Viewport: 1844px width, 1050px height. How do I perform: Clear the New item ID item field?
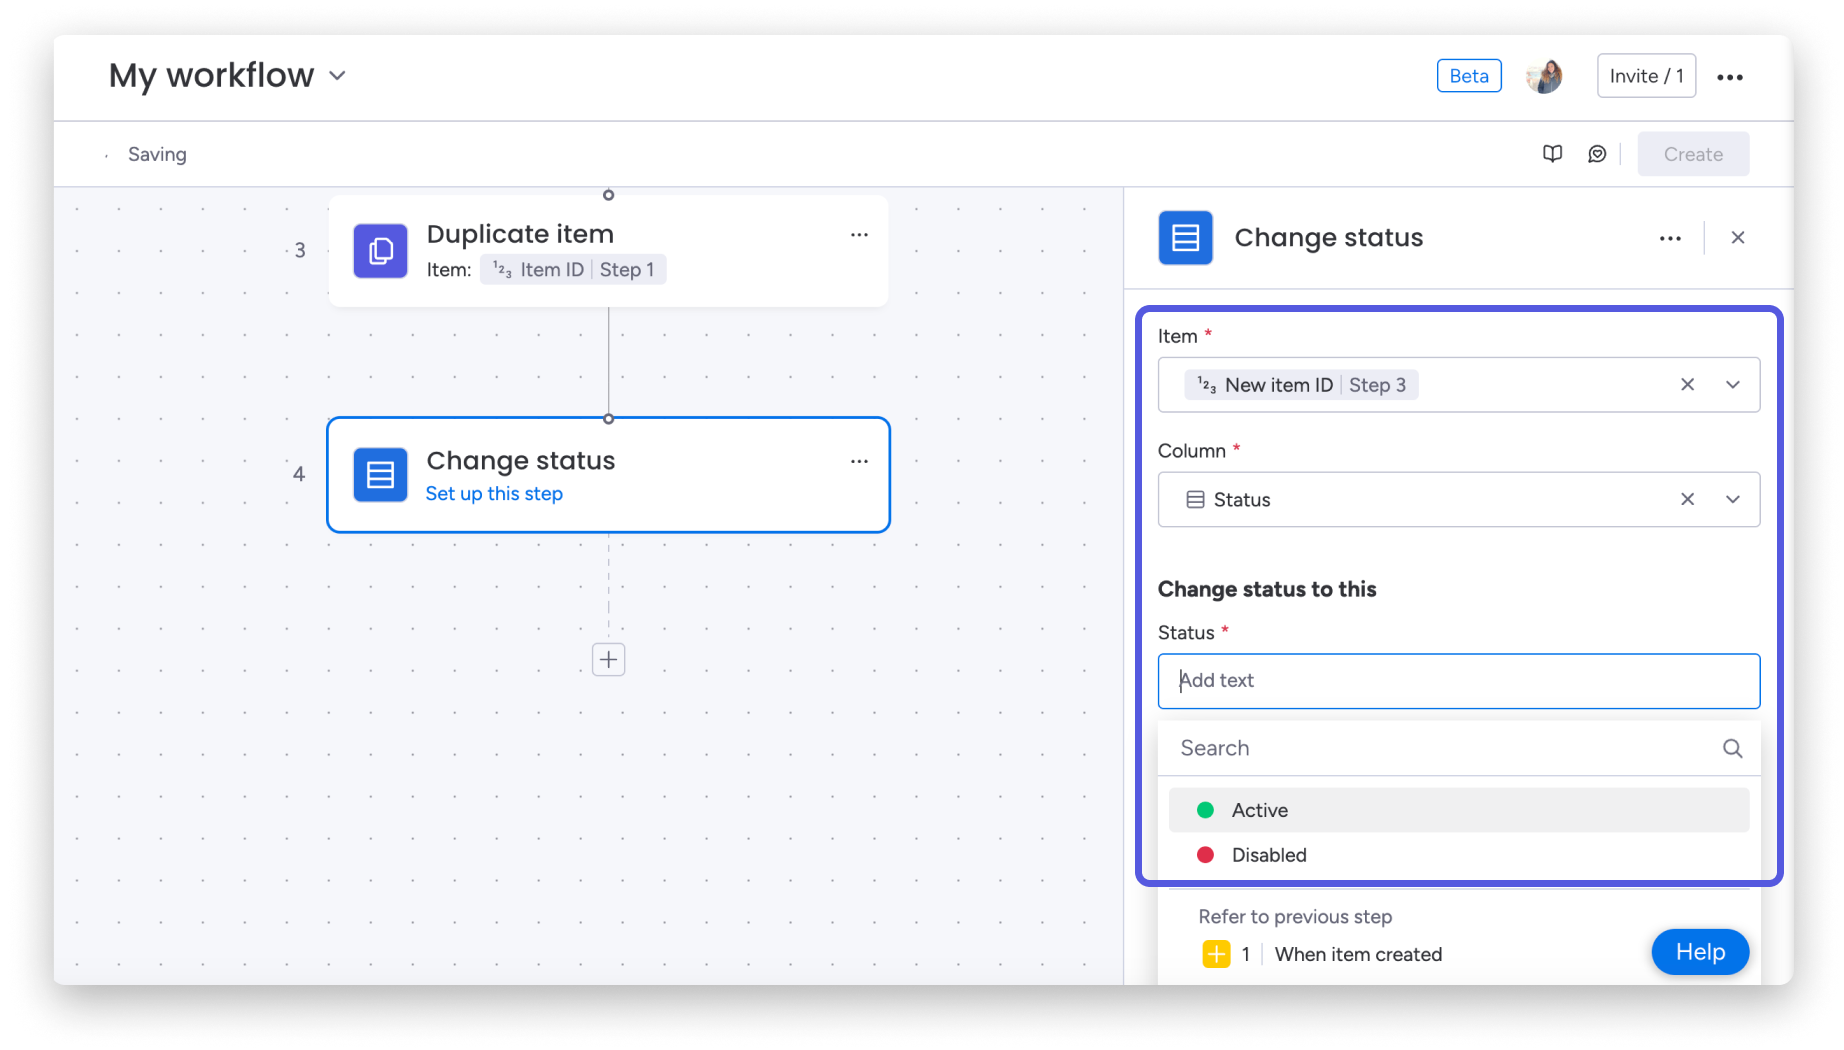pyautogui.click(x=1687, y=385)
